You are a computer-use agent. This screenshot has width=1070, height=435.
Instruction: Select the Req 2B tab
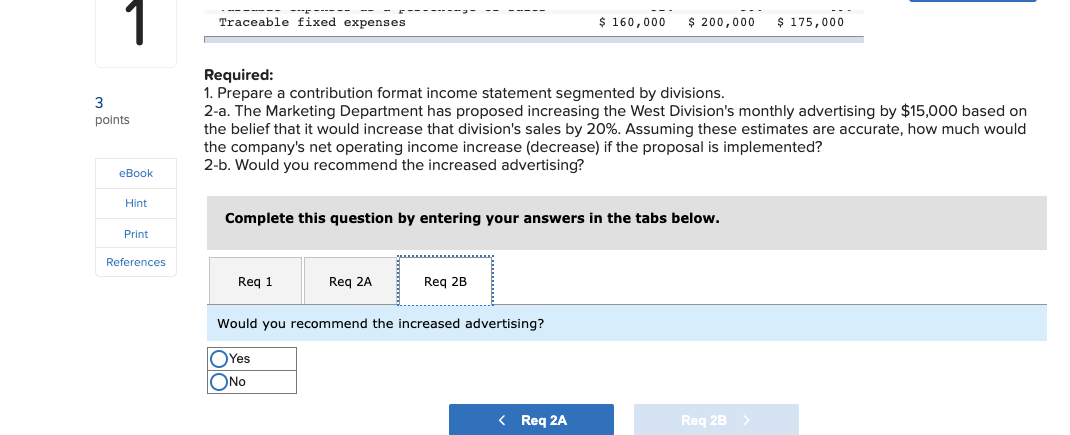click(x=445, y=281)
